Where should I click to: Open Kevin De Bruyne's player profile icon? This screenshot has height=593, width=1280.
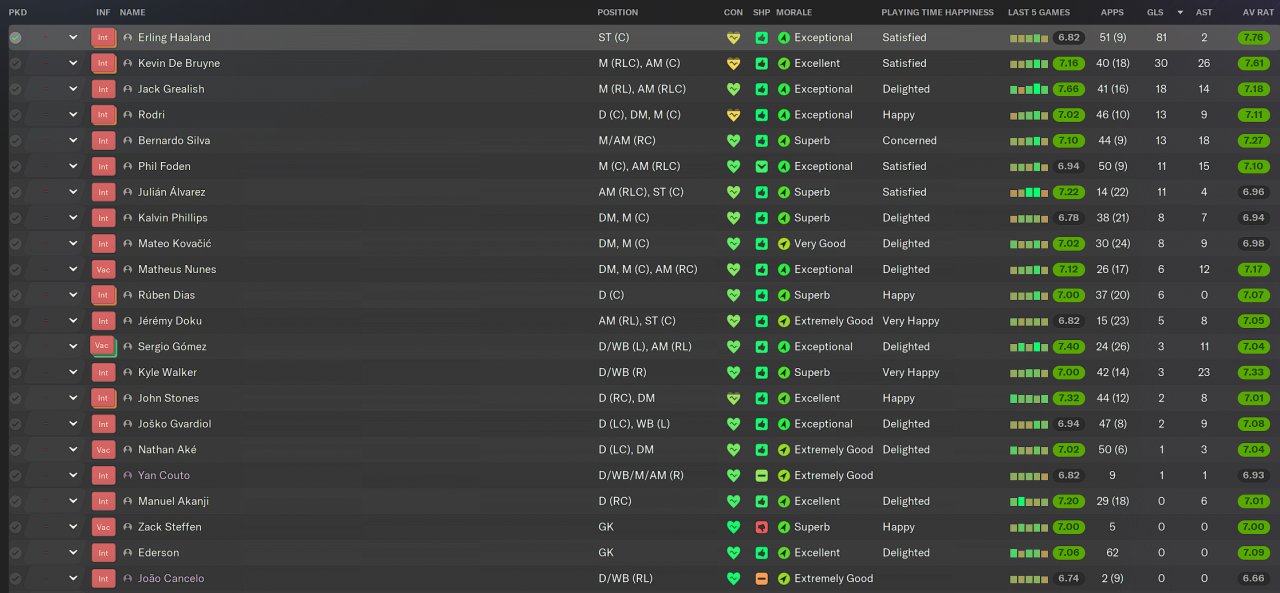[x=128, y=63]
